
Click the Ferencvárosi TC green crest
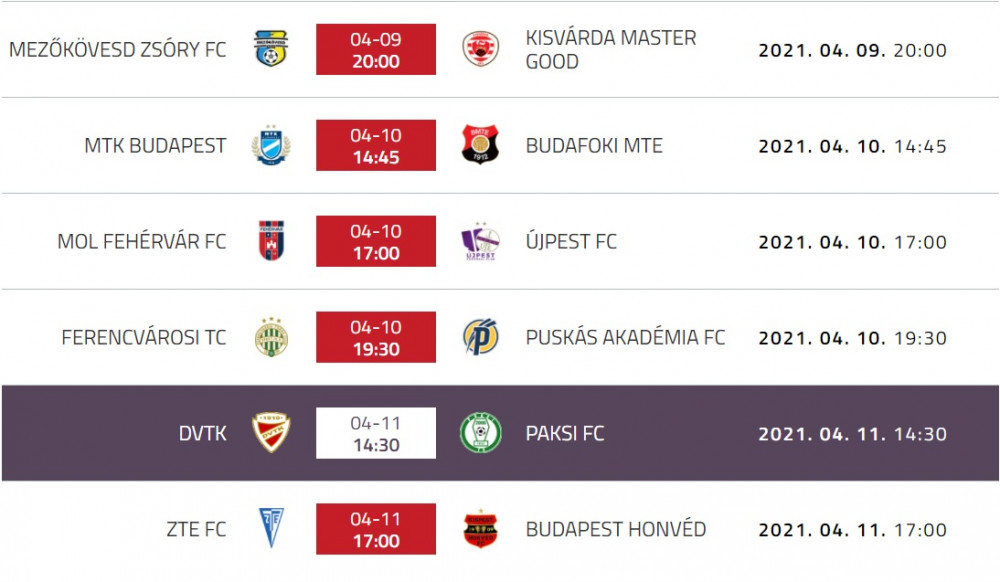point(271,337)
